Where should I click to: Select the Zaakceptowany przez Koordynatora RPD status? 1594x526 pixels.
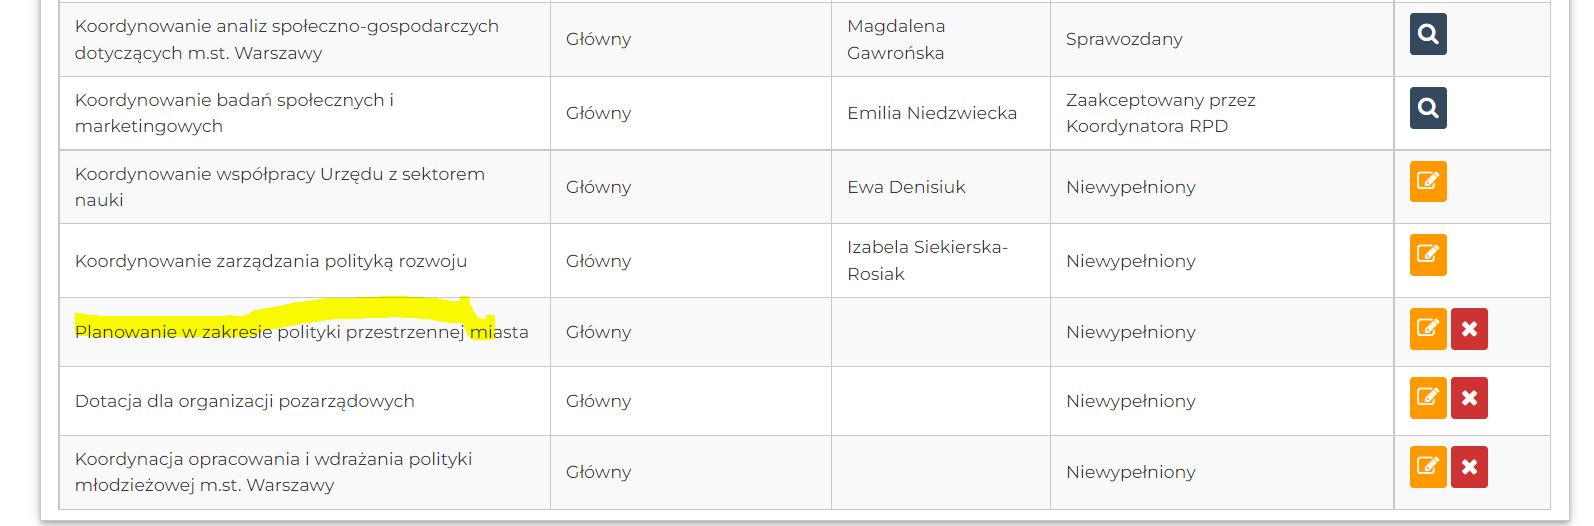tap(1160, 113)
